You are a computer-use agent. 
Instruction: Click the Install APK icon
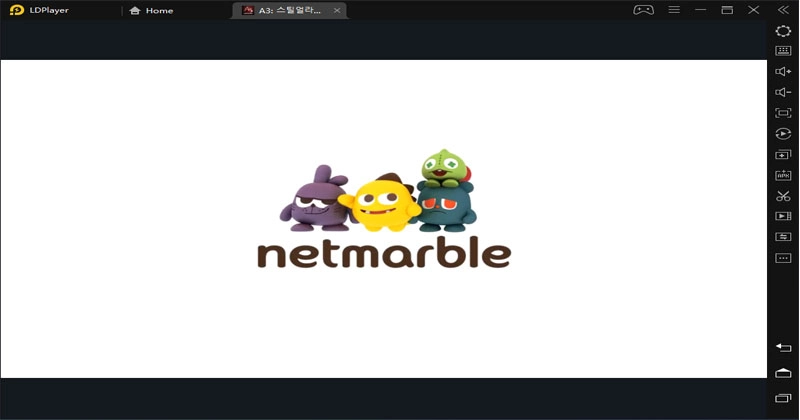tap(783, 175)
